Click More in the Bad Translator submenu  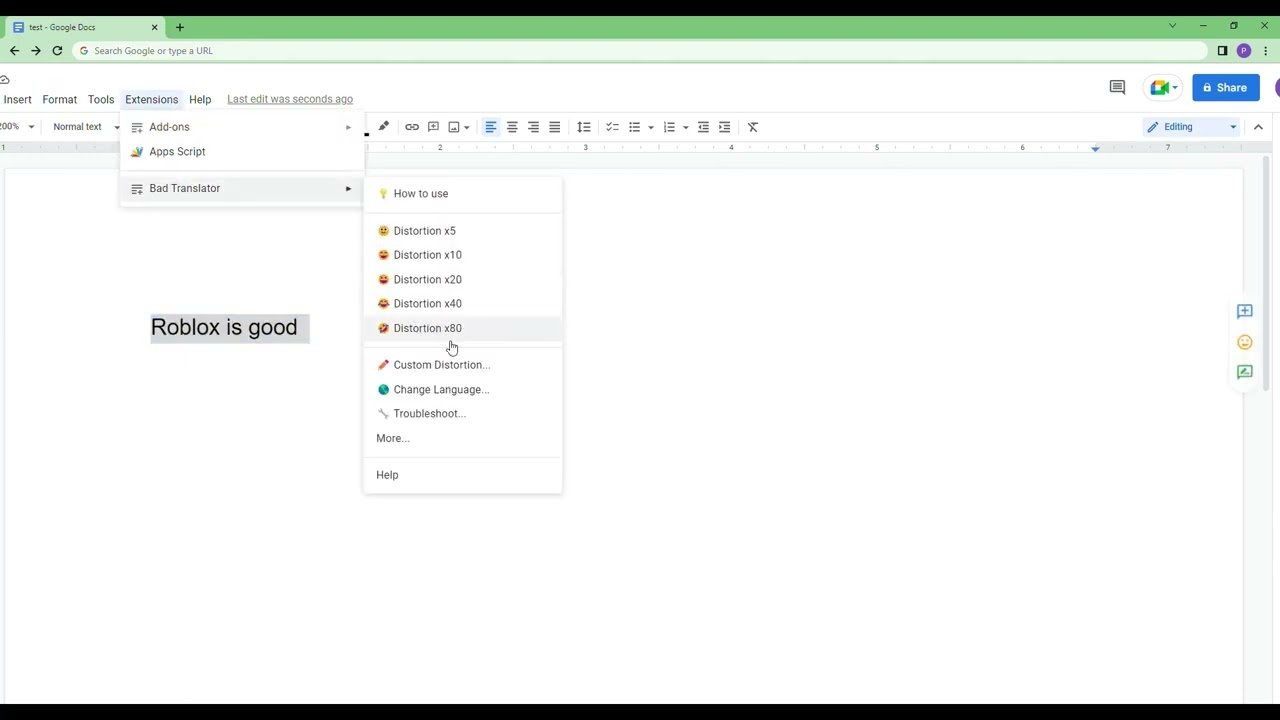coord(463,438)
